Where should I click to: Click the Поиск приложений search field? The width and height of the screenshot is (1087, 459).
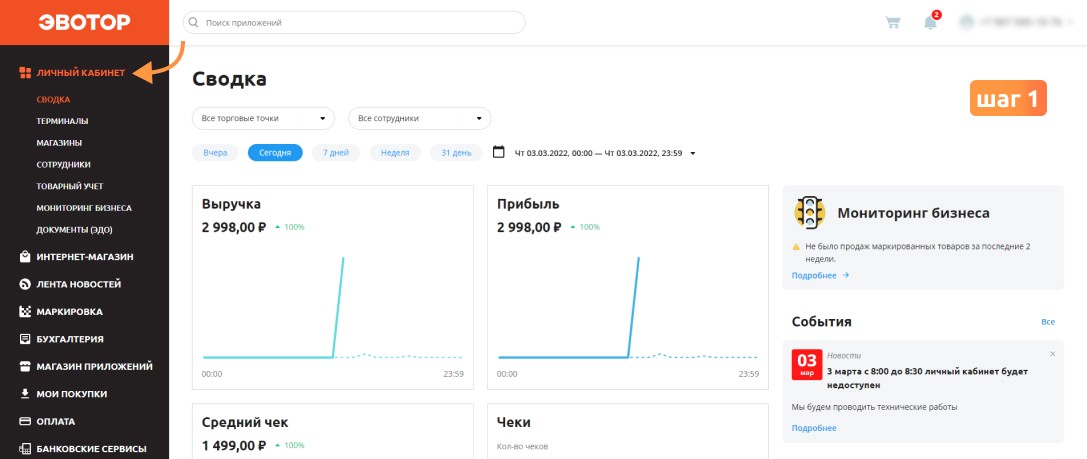[x=354, y=23]
